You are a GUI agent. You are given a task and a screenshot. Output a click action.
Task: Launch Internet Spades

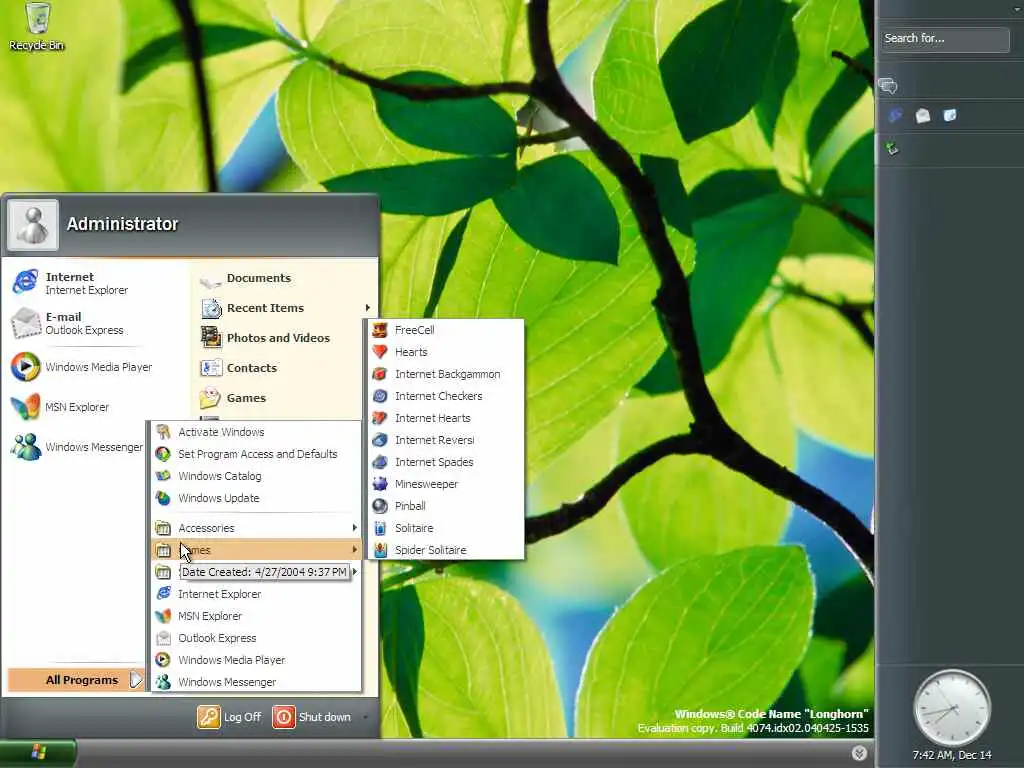447,462
